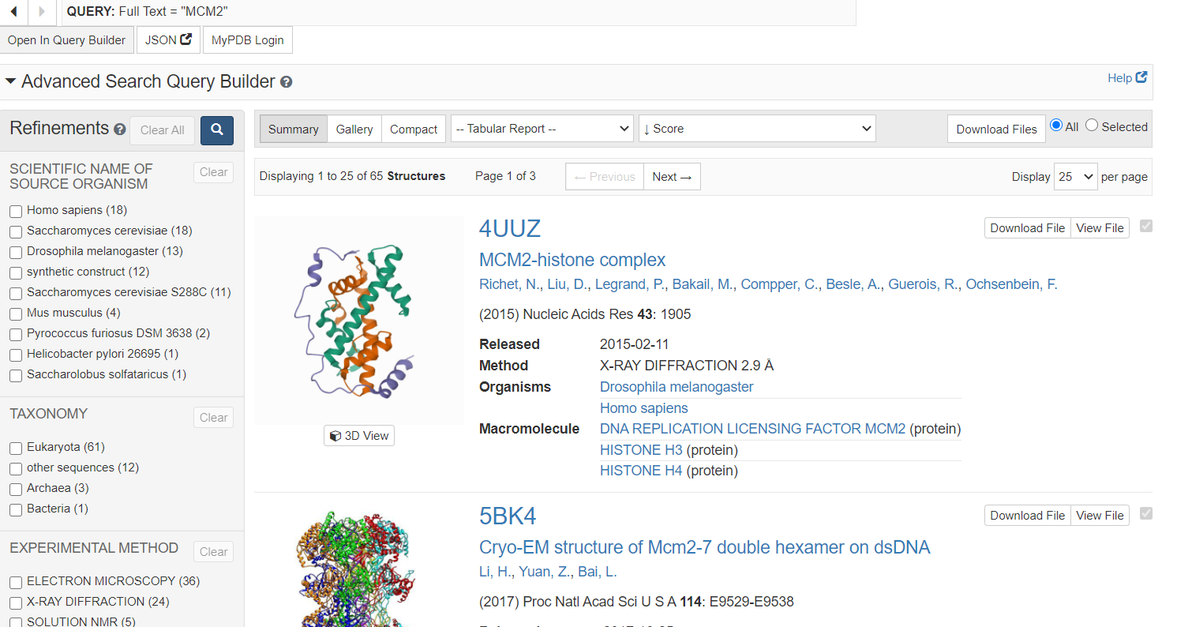This screenshot has height=627, width=1192.
Task: Open the Tabular Report dropdown
Action: (542, 129)
